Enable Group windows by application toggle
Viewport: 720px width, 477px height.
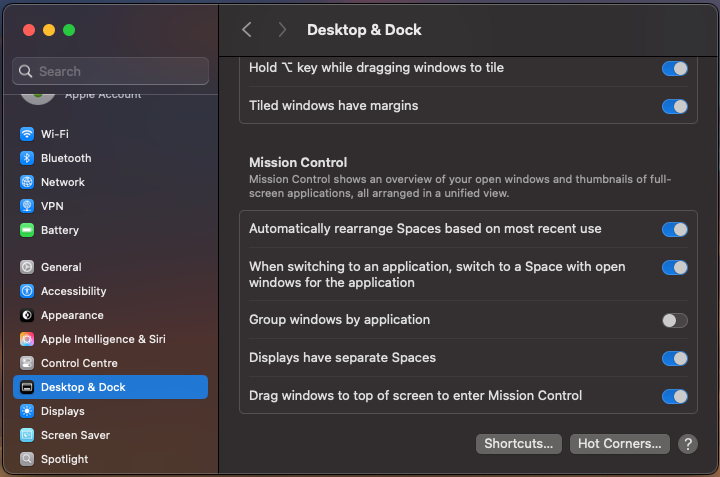(675, 320)
